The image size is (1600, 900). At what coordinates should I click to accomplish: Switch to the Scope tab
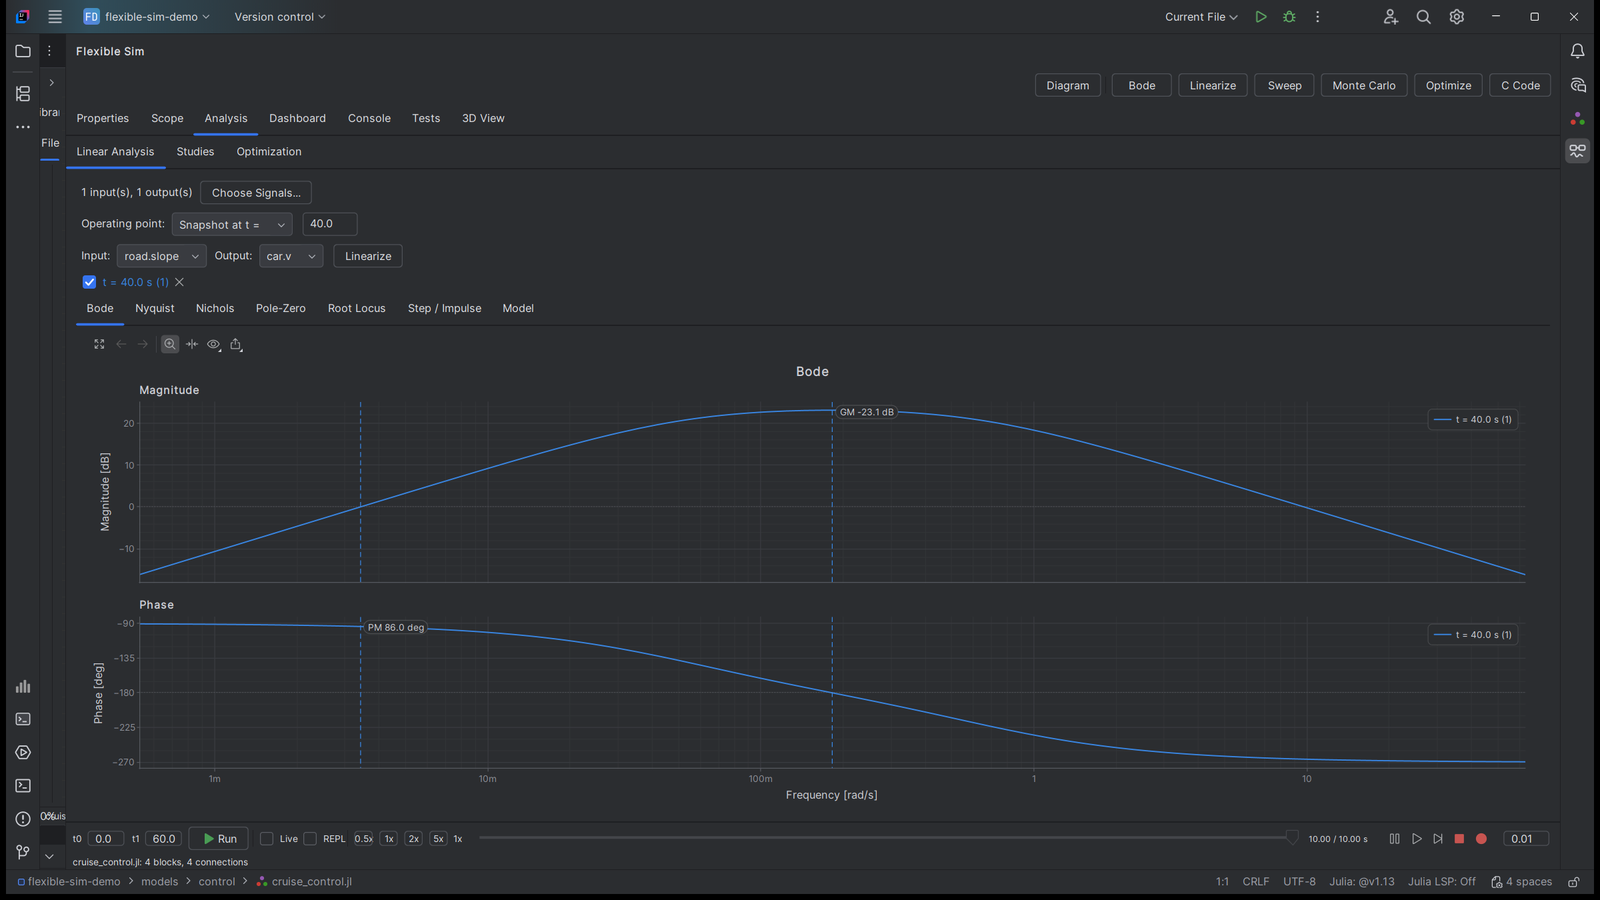click(167, 118)
